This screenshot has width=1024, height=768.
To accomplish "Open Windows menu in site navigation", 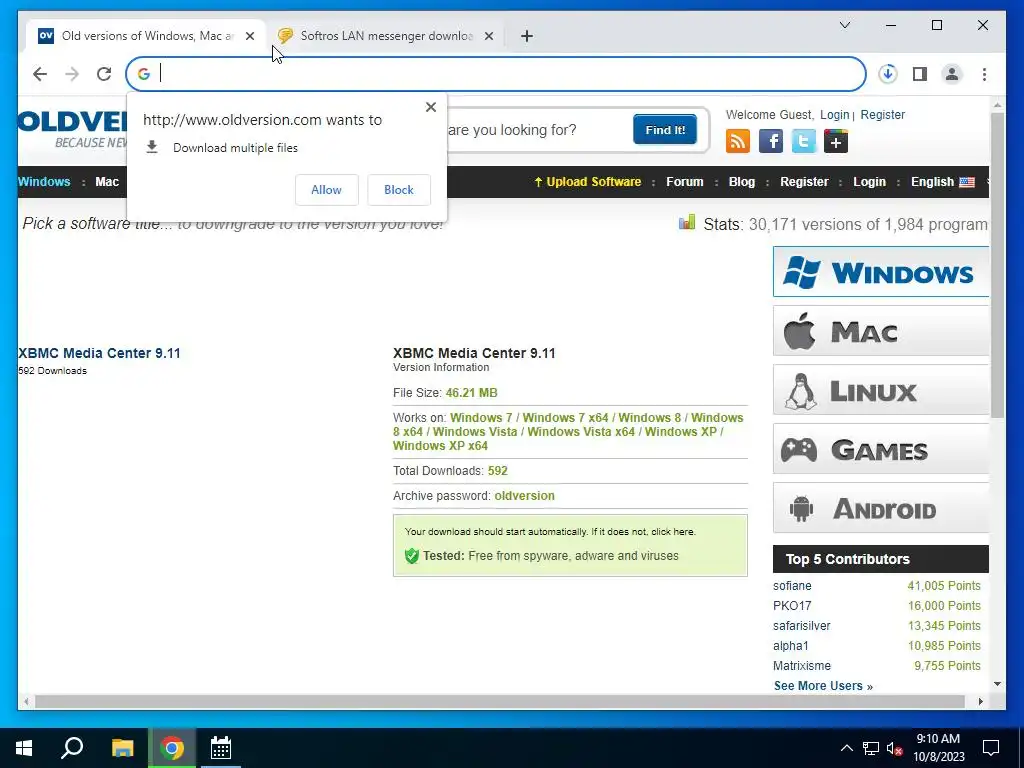I will click(x=44, y=182).
